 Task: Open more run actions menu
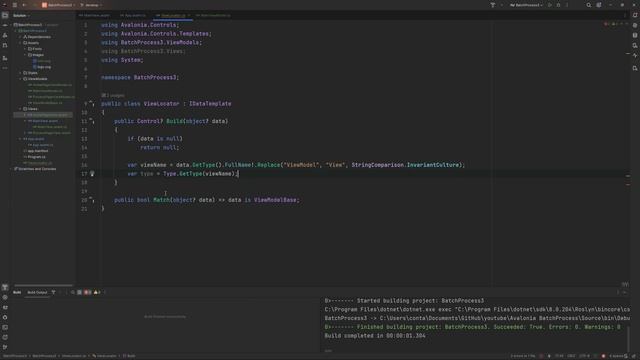tap(567, 5)
